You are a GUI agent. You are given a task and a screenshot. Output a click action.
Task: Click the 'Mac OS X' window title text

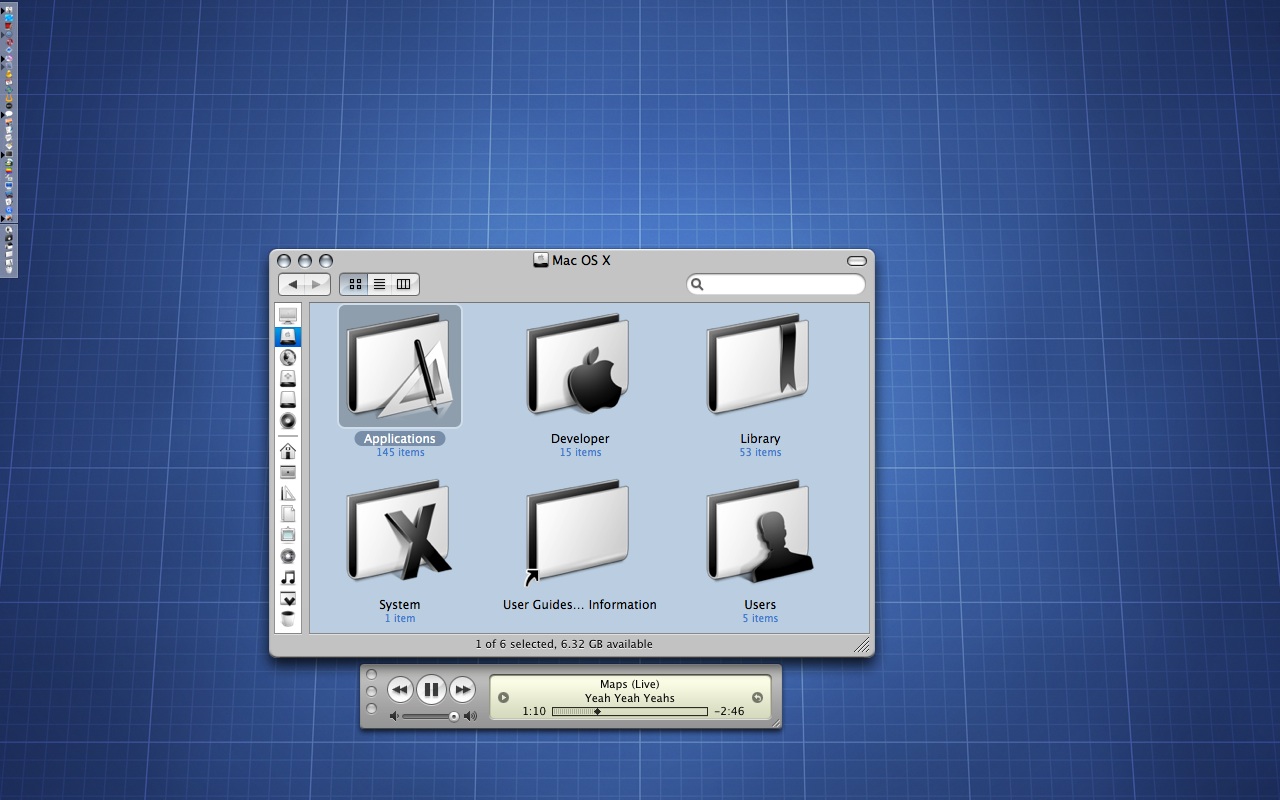click(x=581, y=260)
